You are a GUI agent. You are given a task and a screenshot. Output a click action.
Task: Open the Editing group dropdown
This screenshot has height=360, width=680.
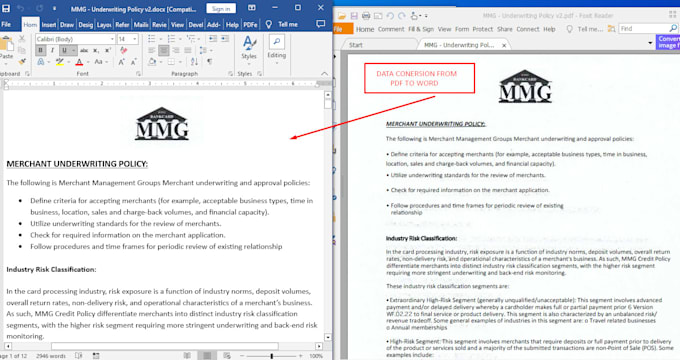point(276,49)
